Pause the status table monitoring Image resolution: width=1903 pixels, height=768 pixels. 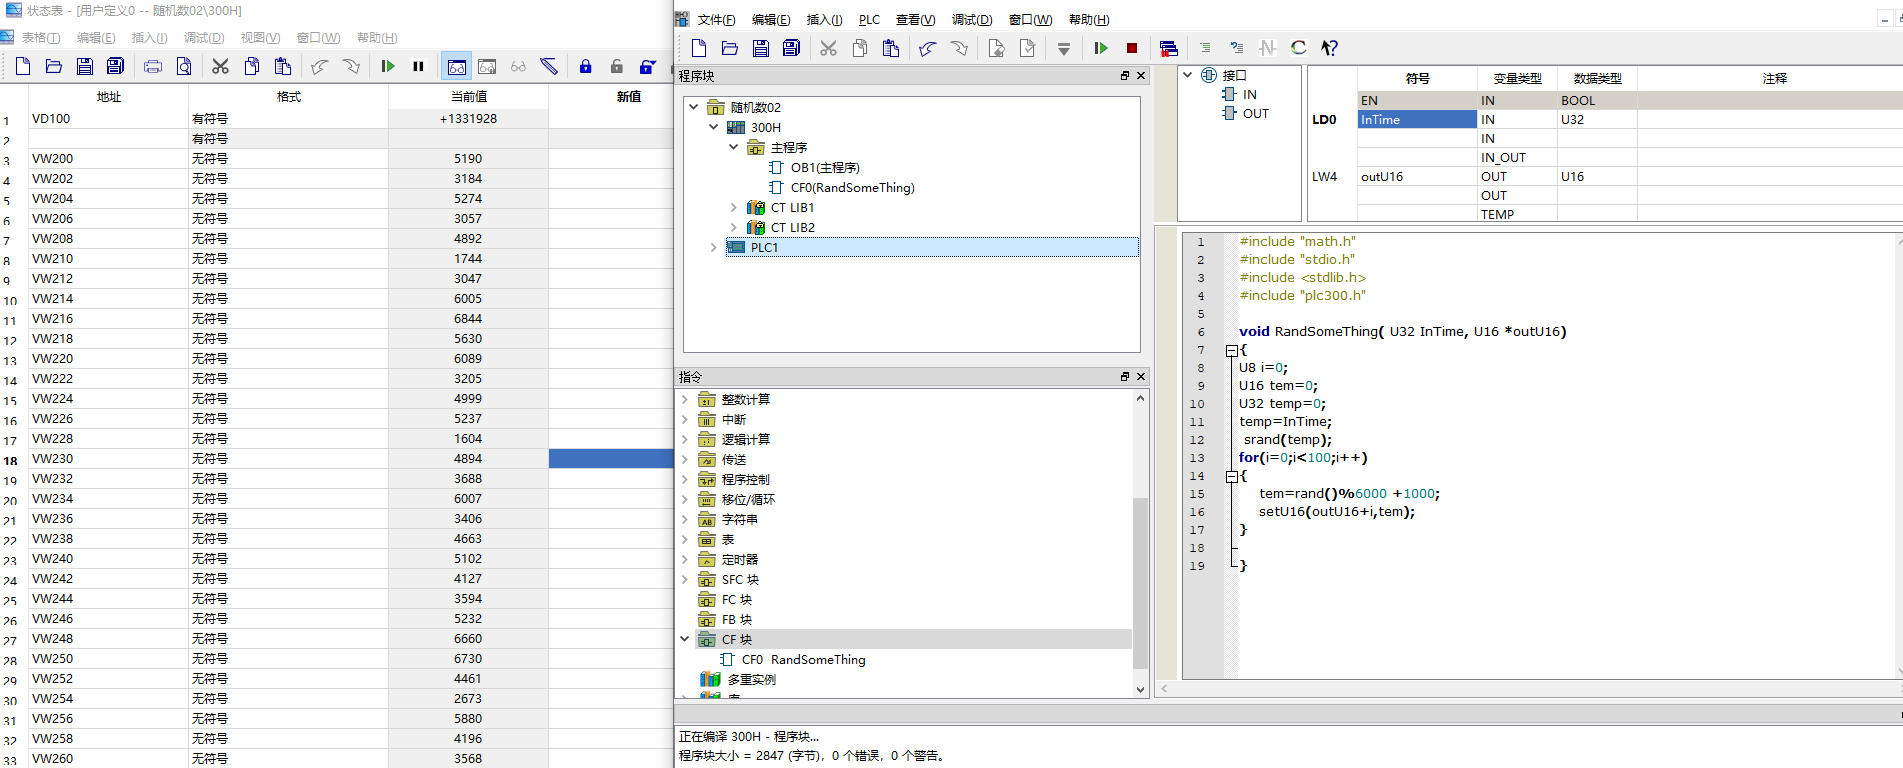pyautogui.click(x=418, y=67)
